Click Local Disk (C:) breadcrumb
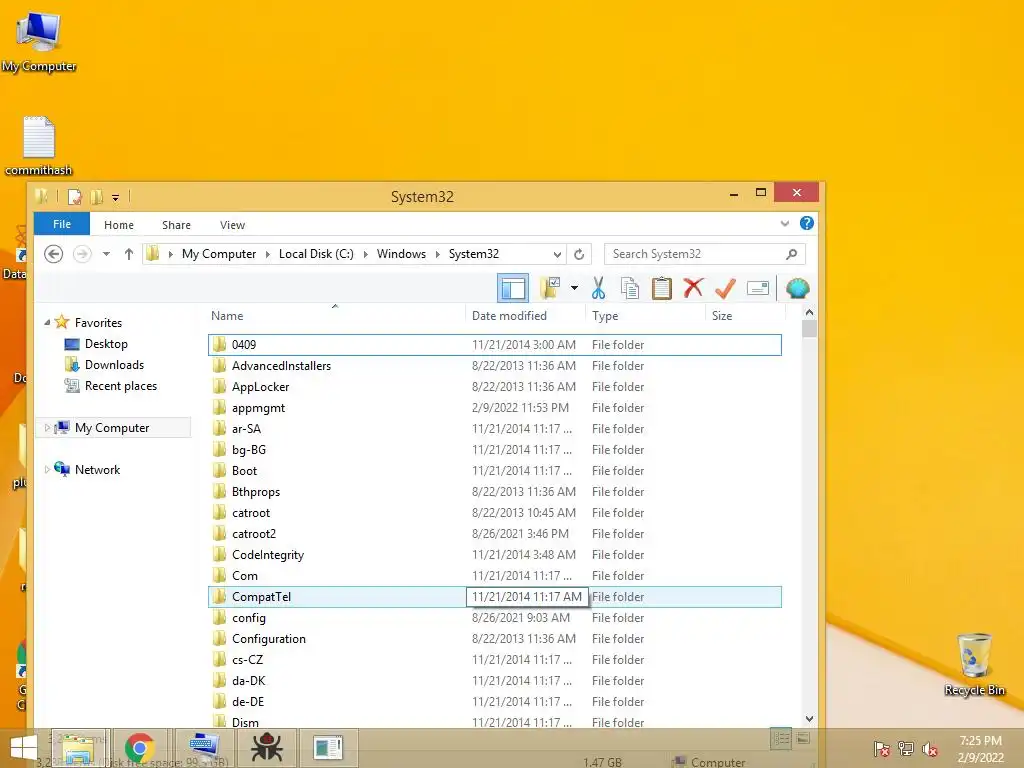Image resolution: width=1024 pixels, height=768 pixels. click(x=316, y=254)
